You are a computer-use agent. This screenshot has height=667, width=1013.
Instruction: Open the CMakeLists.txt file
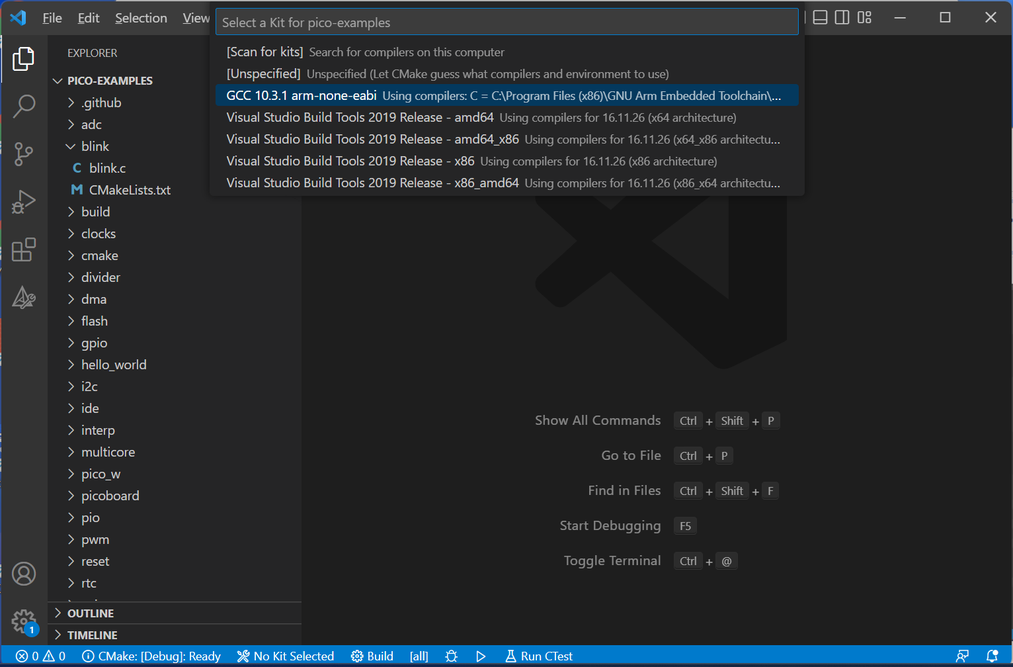click(x=174, y=190)
